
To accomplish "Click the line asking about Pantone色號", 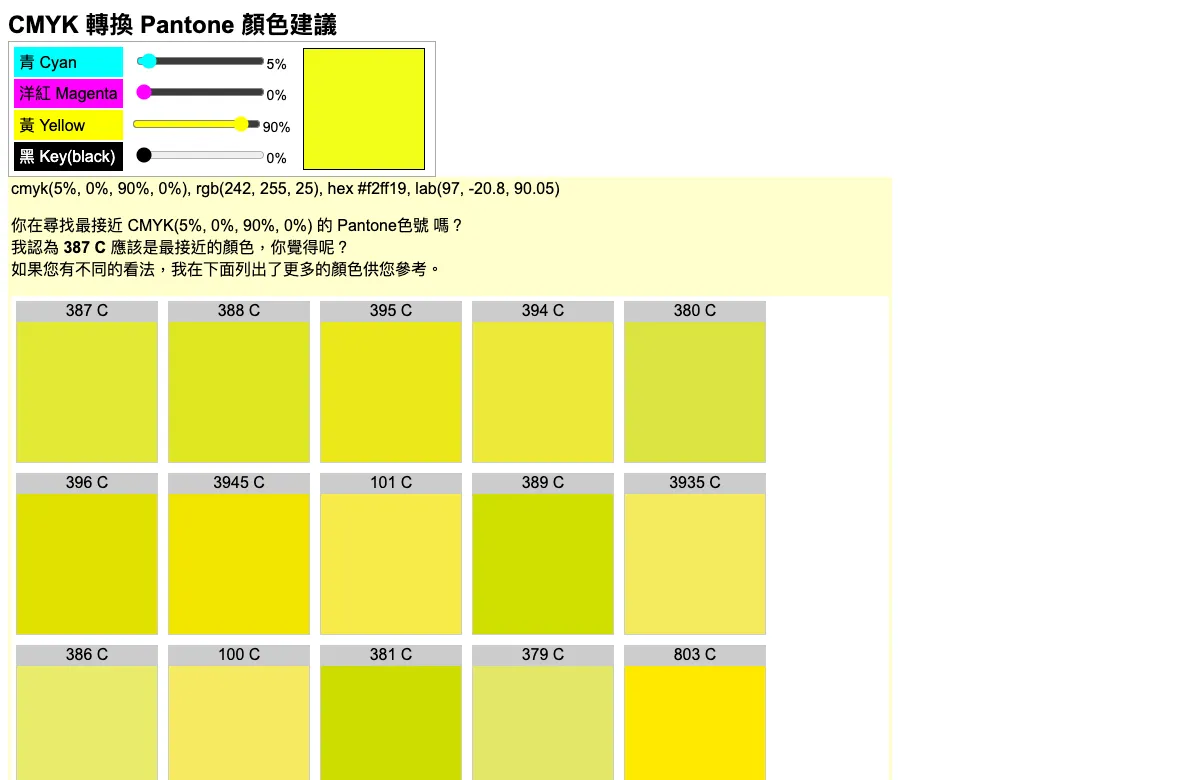I will 237,225.
